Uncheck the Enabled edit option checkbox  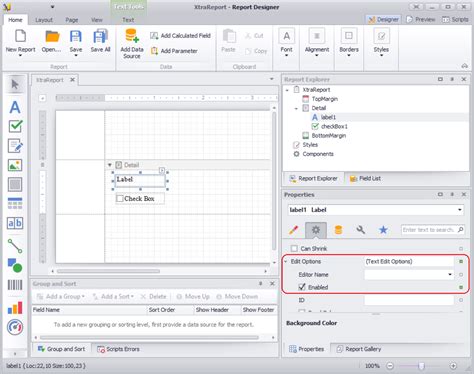[302, 287]
